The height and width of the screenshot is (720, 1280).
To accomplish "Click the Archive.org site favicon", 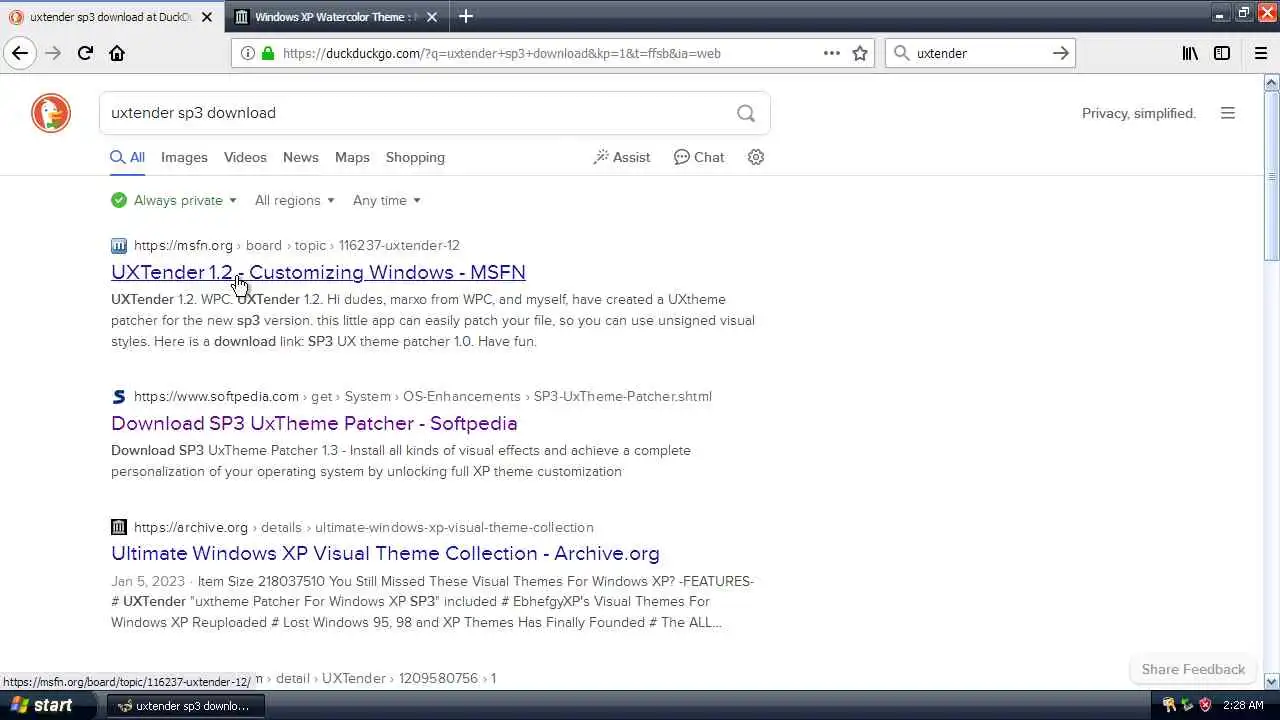I will point(119,527).
